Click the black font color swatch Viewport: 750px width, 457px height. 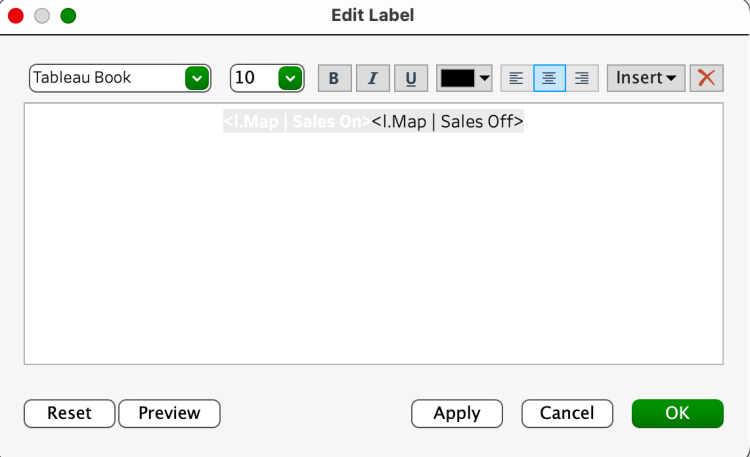tap(457, 78)
